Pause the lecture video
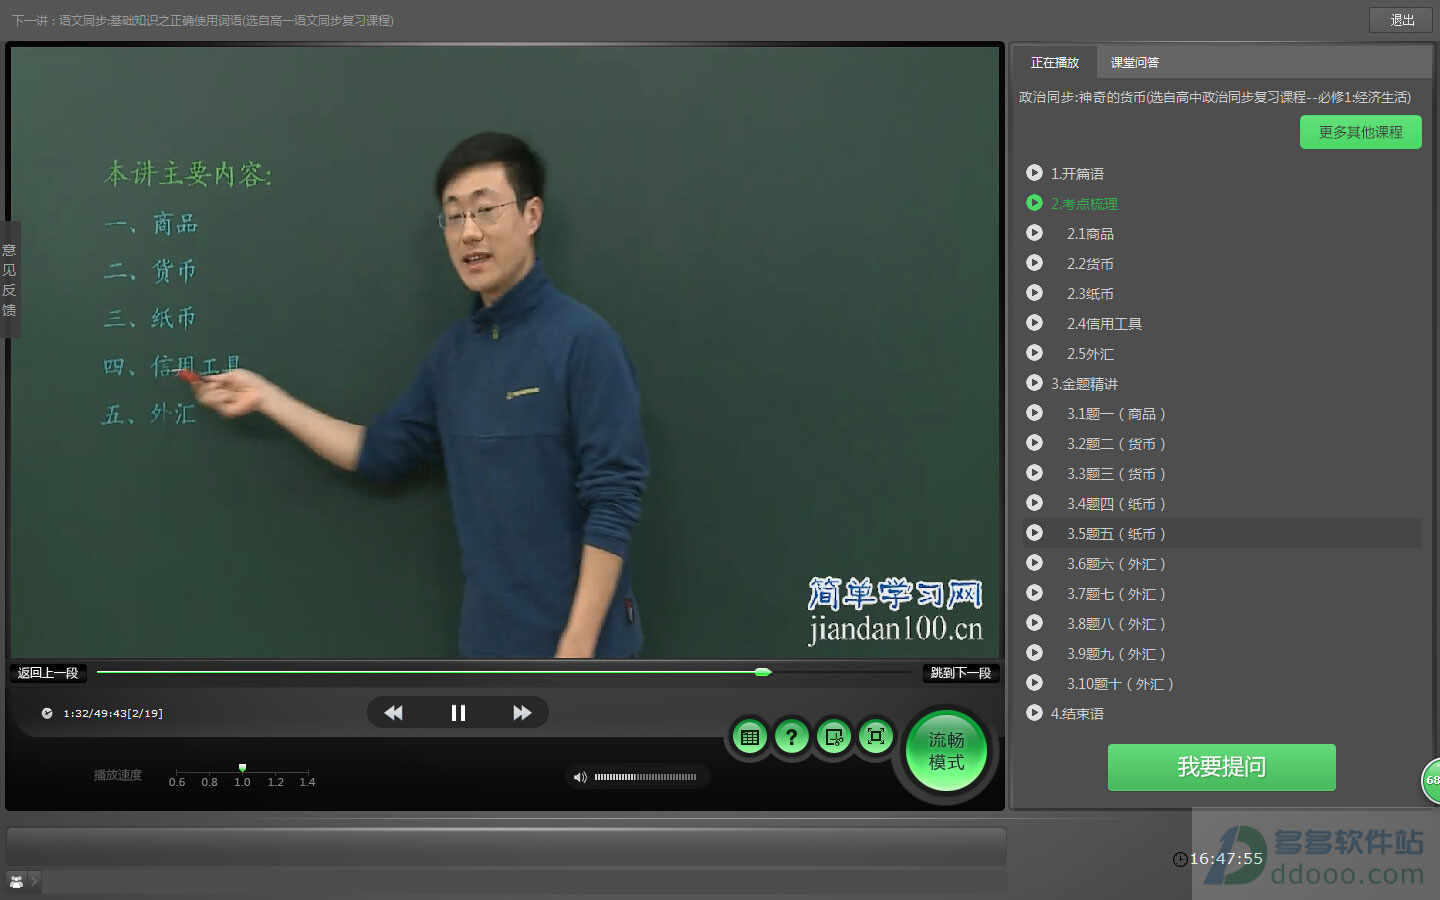 [x=458, y=713]
